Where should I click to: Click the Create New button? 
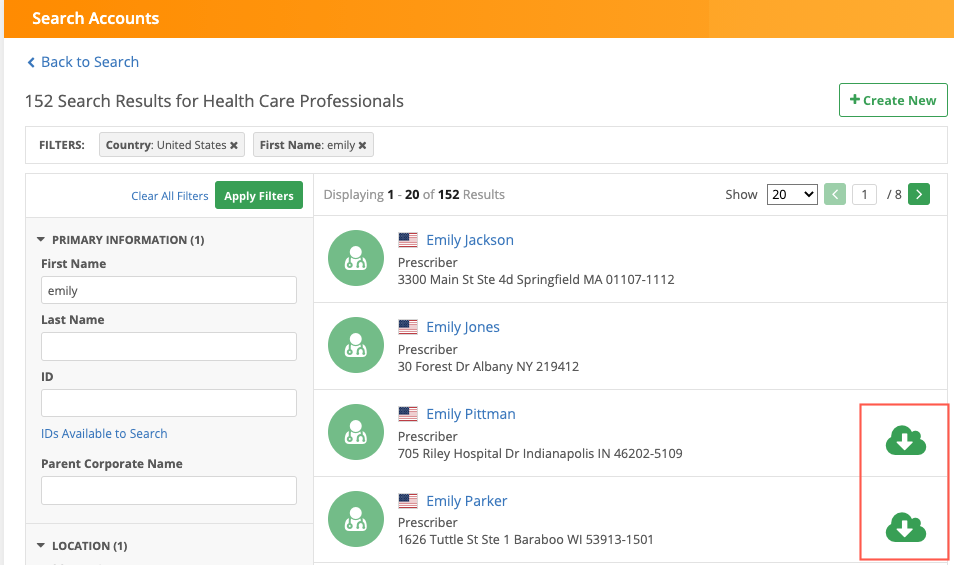892,100
